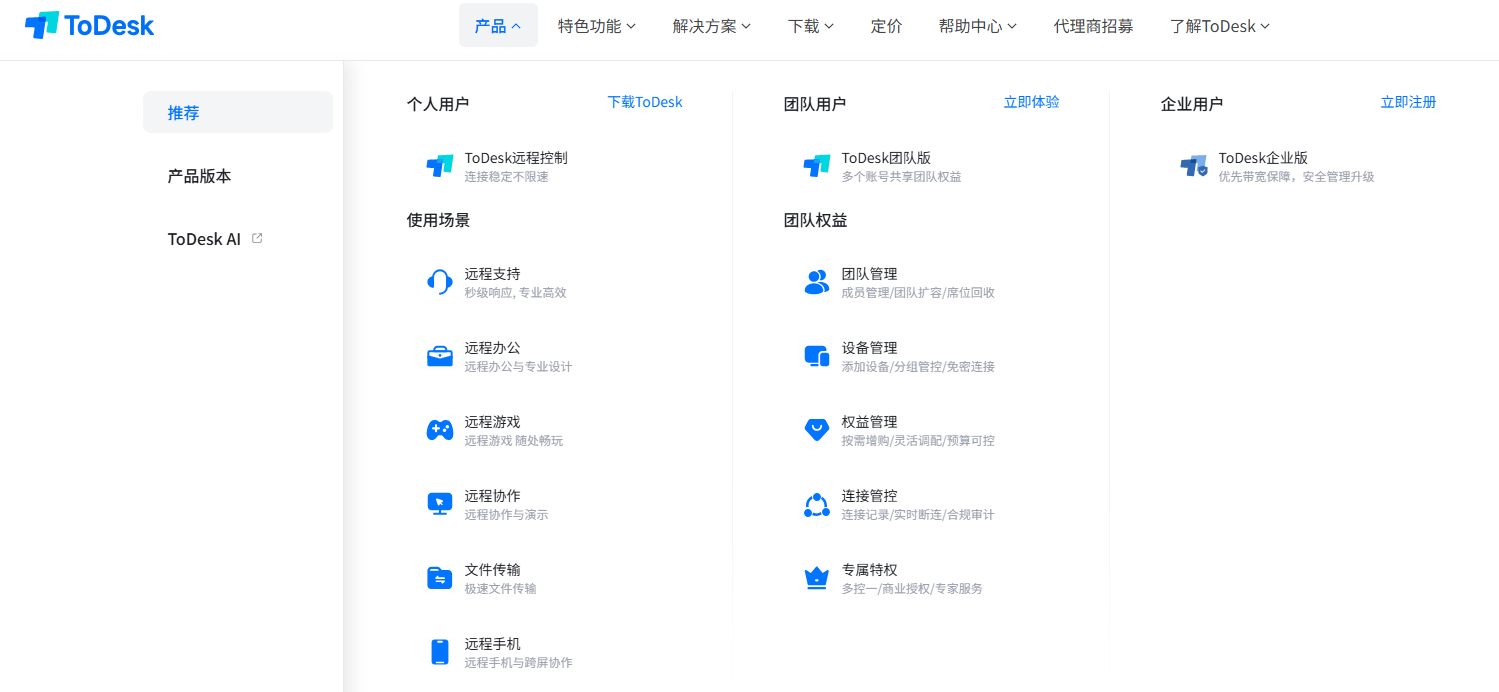Click the 权益管理 icon

[x=817, y=430]
